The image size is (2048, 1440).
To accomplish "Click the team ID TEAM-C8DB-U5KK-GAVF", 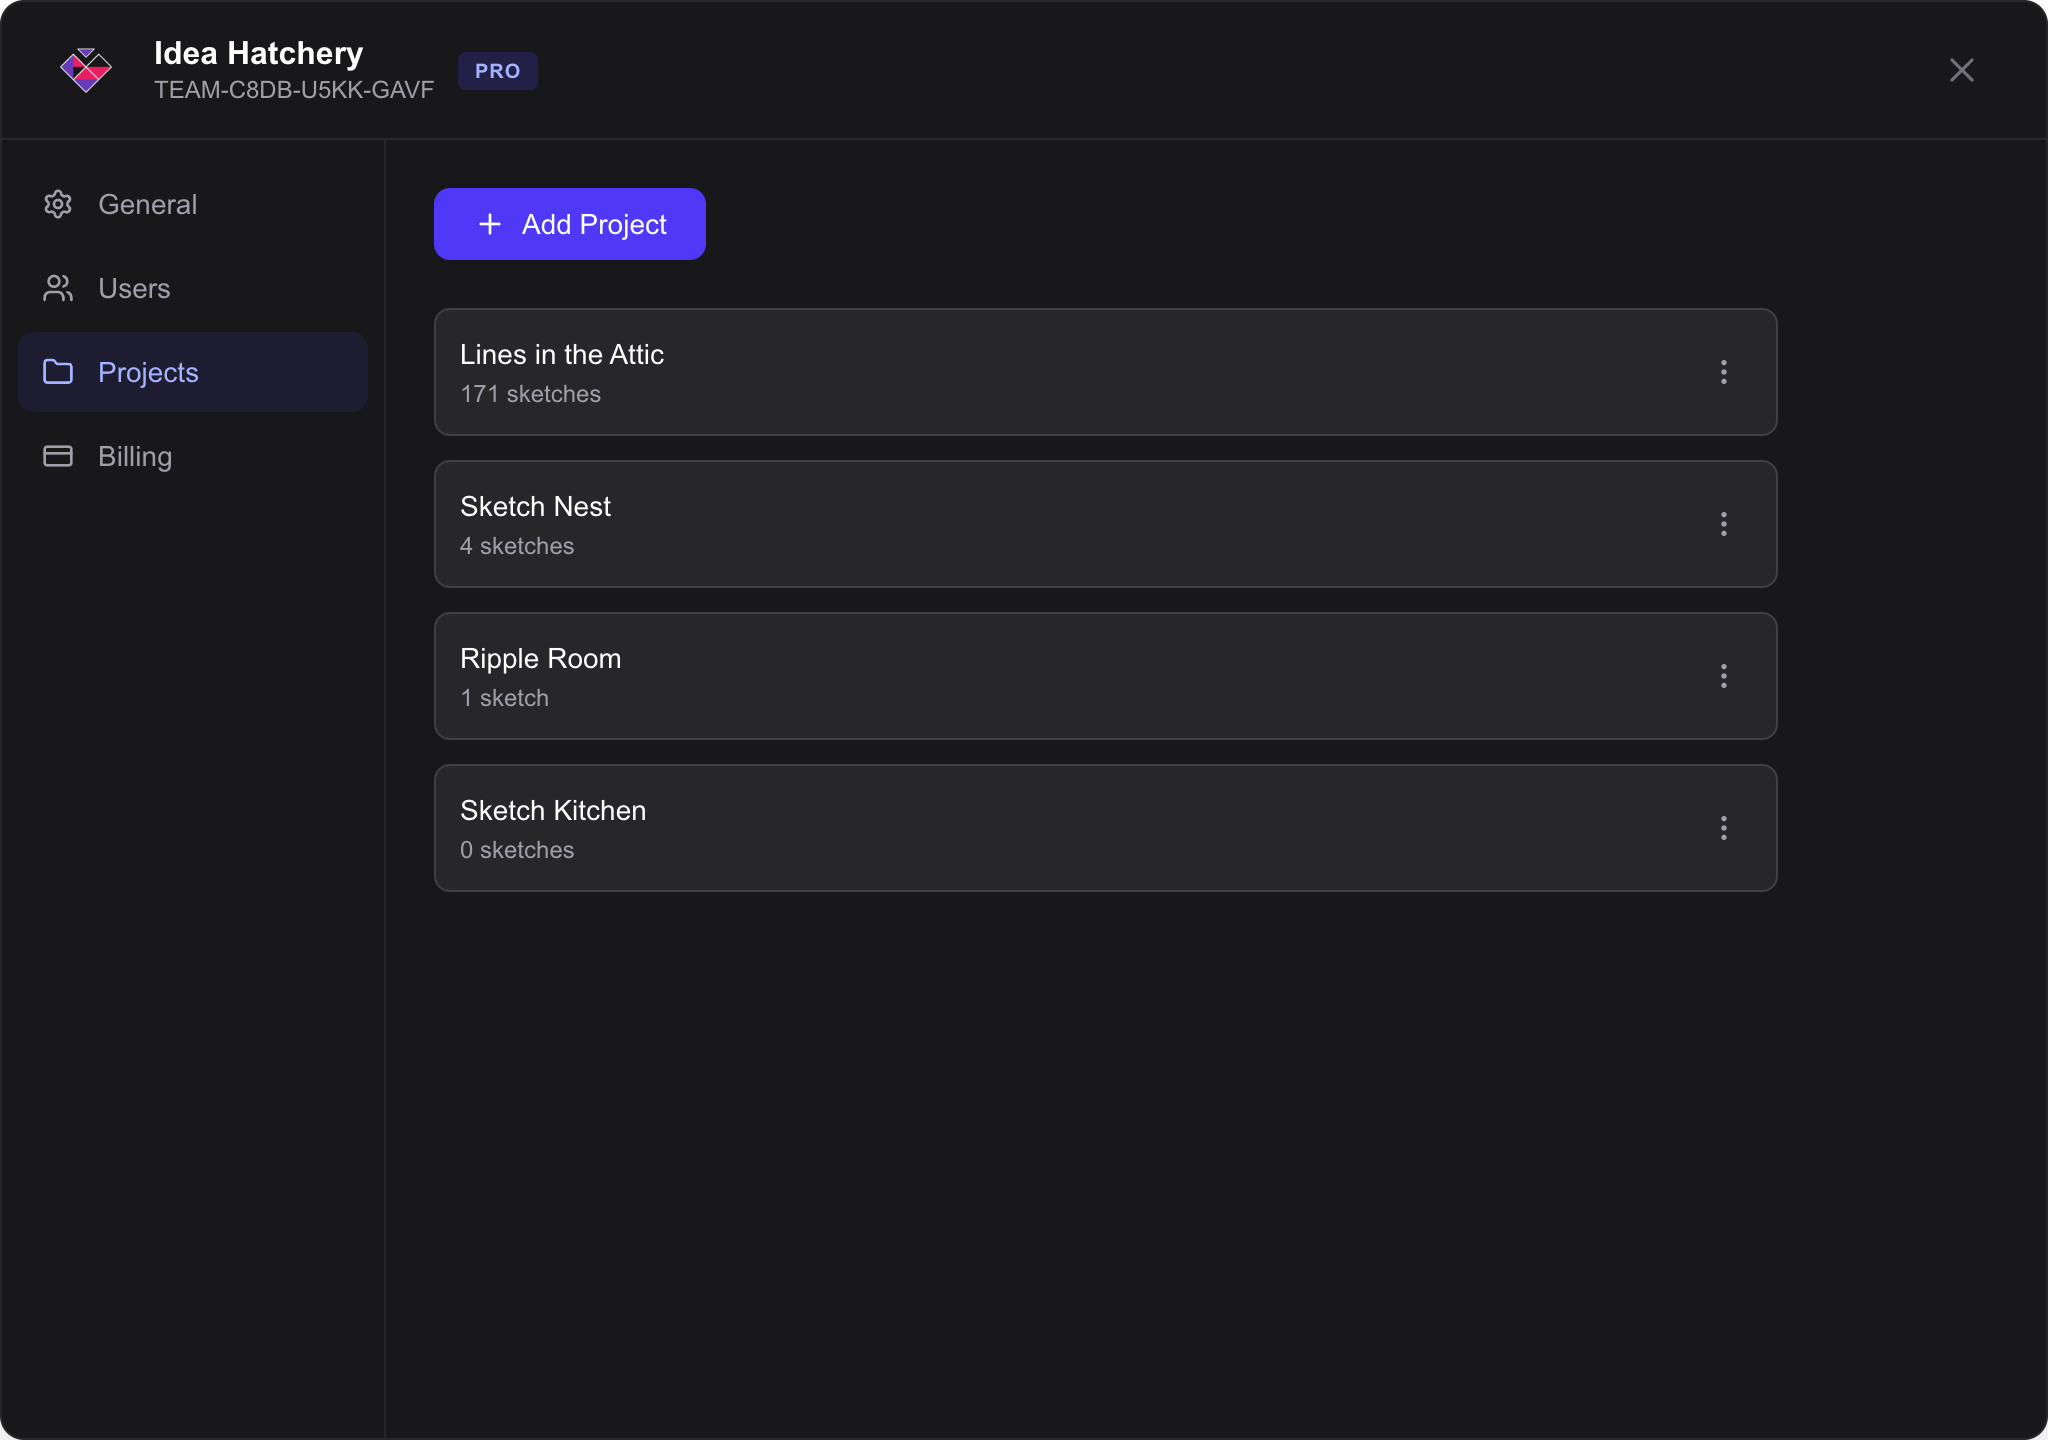I will [x=294, y=89].
